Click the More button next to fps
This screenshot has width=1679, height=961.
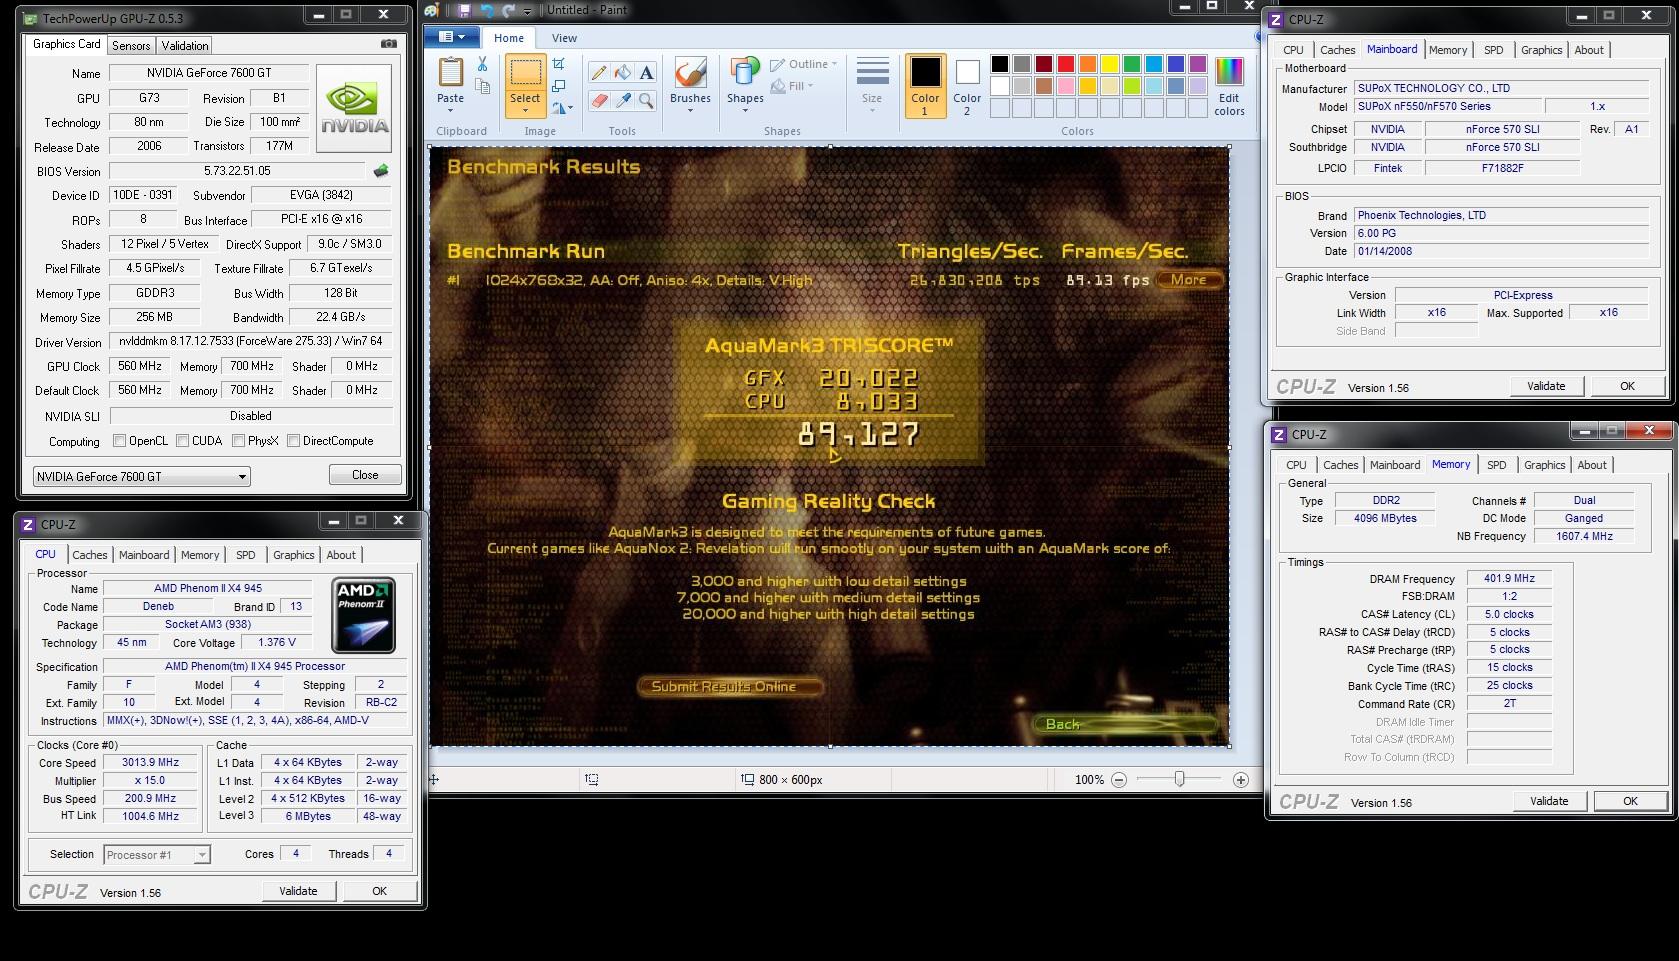coord(1189,280)
